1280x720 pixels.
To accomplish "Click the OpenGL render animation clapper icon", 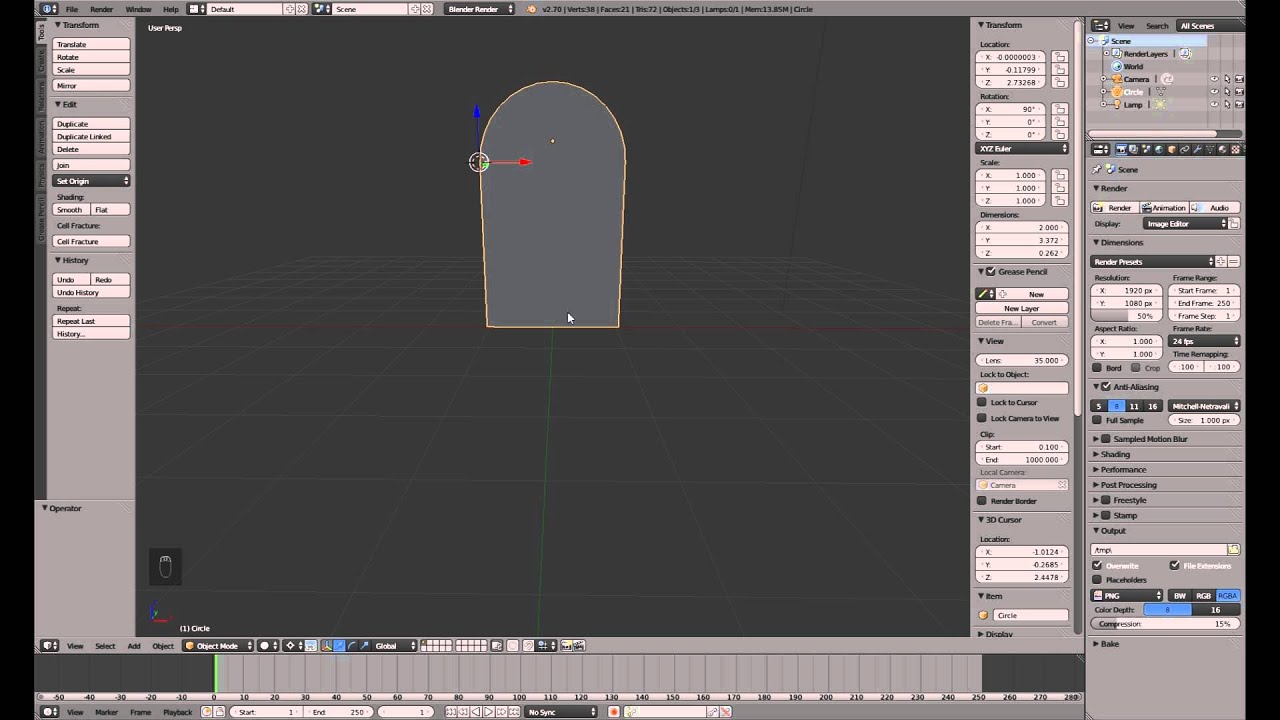I will (x=578, y=646).
